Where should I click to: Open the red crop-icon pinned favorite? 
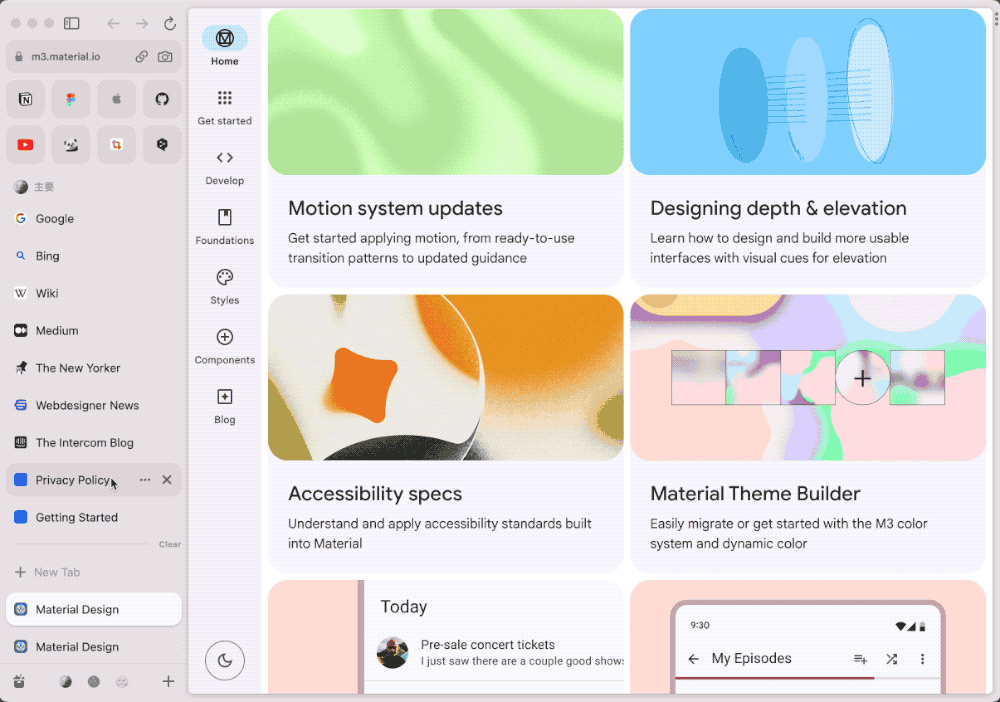(x=117, y=145)
